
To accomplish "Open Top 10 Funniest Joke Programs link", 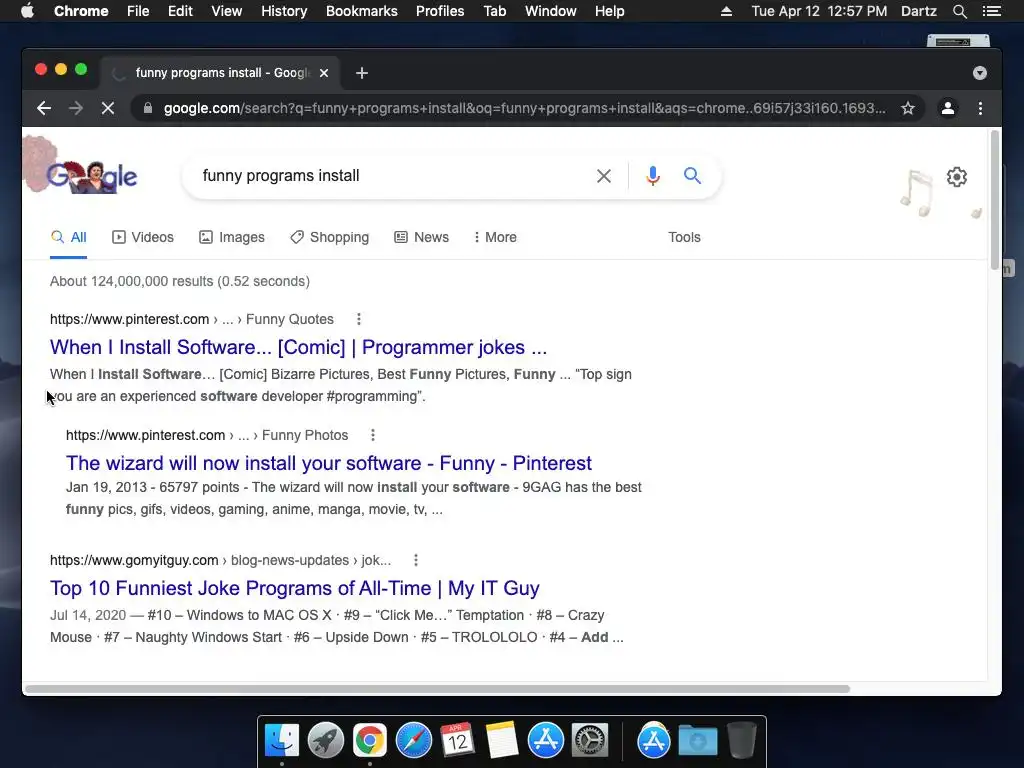I will coord(295,588).
